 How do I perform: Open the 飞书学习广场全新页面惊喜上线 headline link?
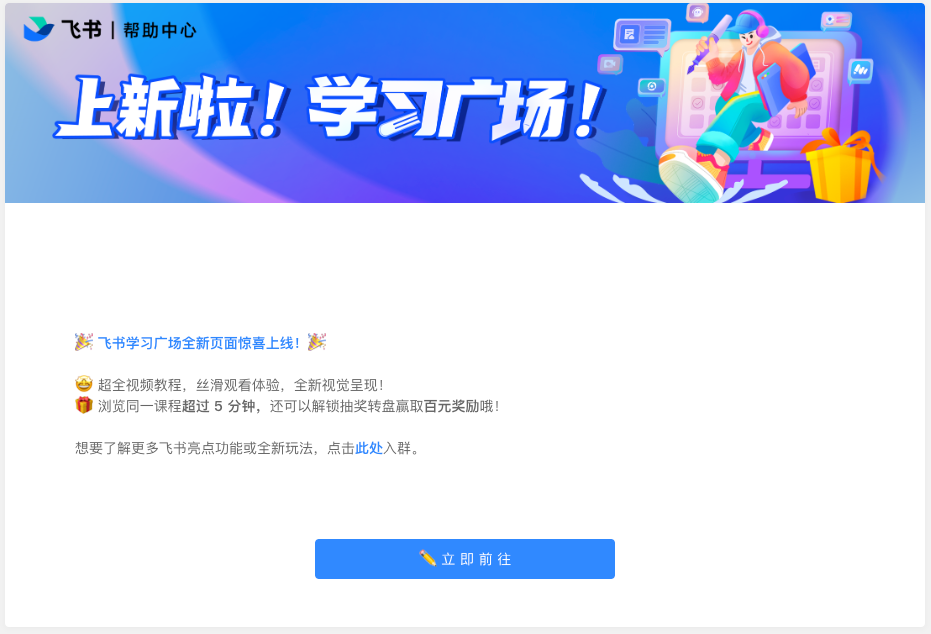coord(198,343)
